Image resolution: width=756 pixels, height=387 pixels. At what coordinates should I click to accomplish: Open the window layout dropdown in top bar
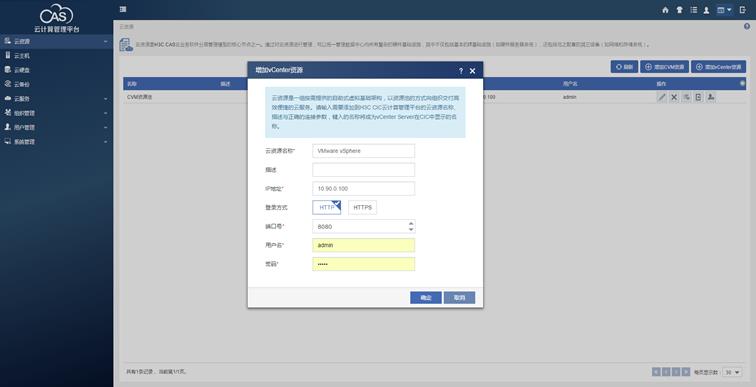pos(724,10)
